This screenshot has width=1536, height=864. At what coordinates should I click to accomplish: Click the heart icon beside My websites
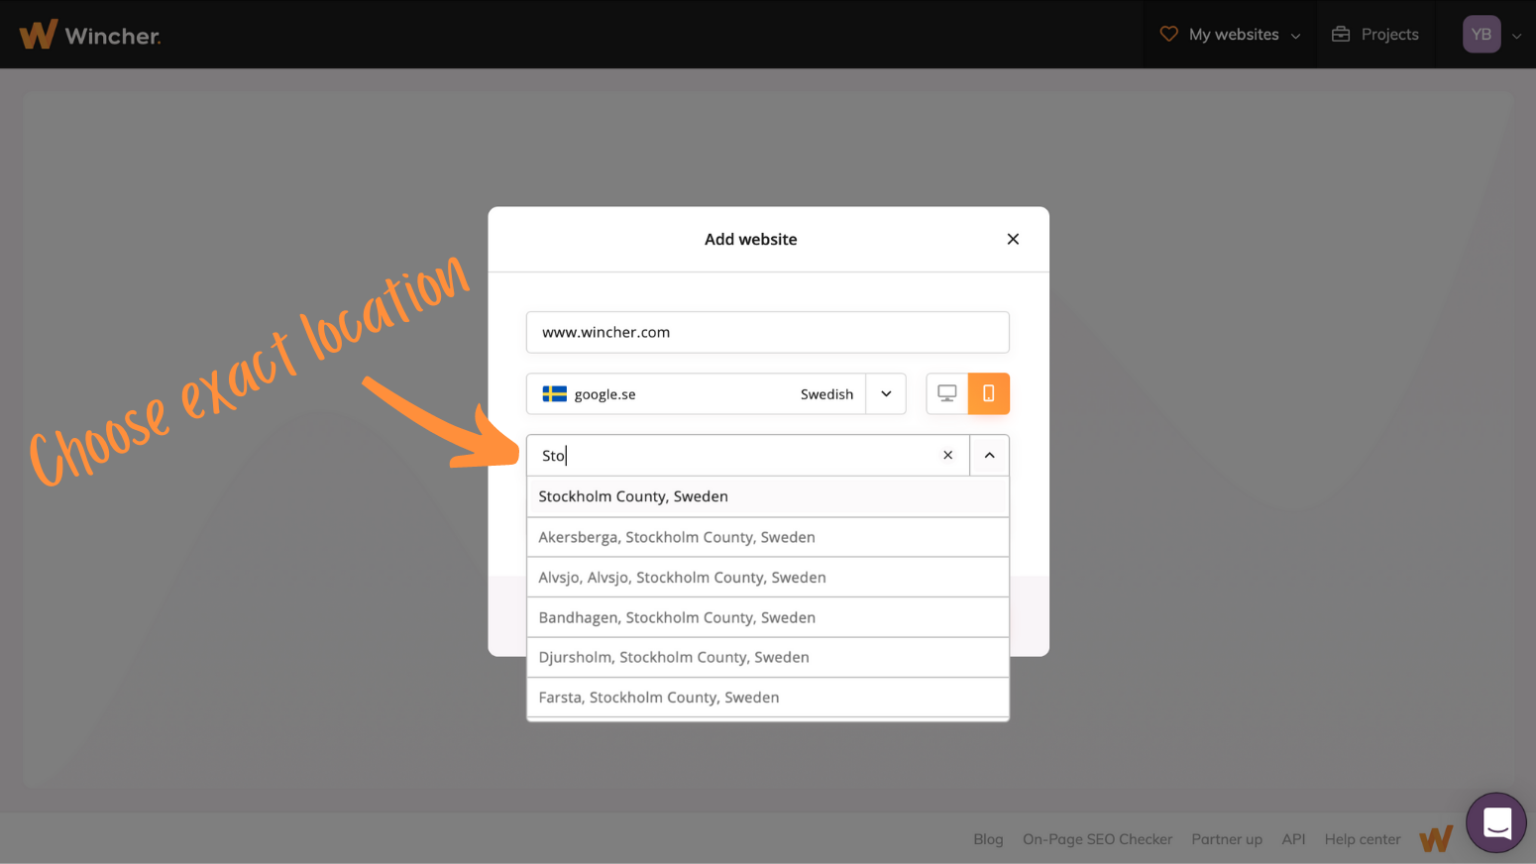[x=1168, y=33]
